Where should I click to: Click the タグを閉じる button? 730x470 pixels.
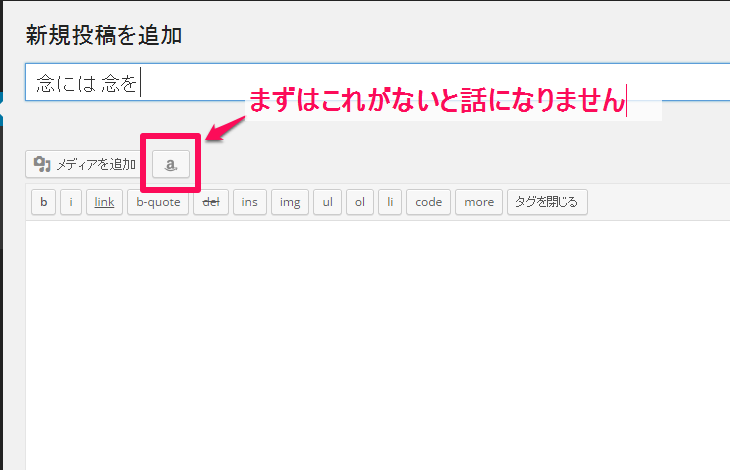pyautogui.click(x=547, y=202)
